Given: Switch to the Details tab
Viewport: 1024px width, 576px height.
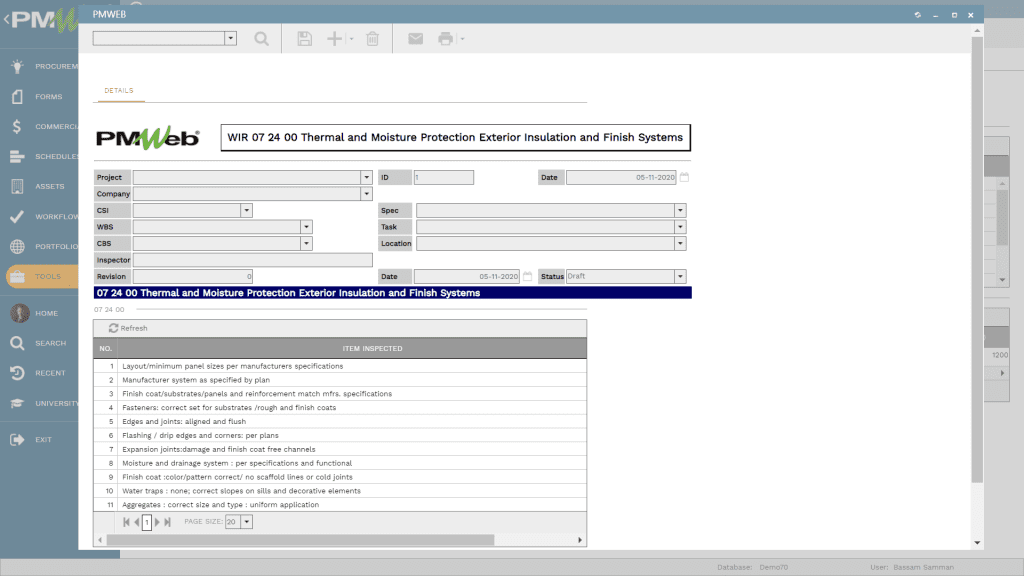Looking at the screenshot, I should (x=119, y=91).
